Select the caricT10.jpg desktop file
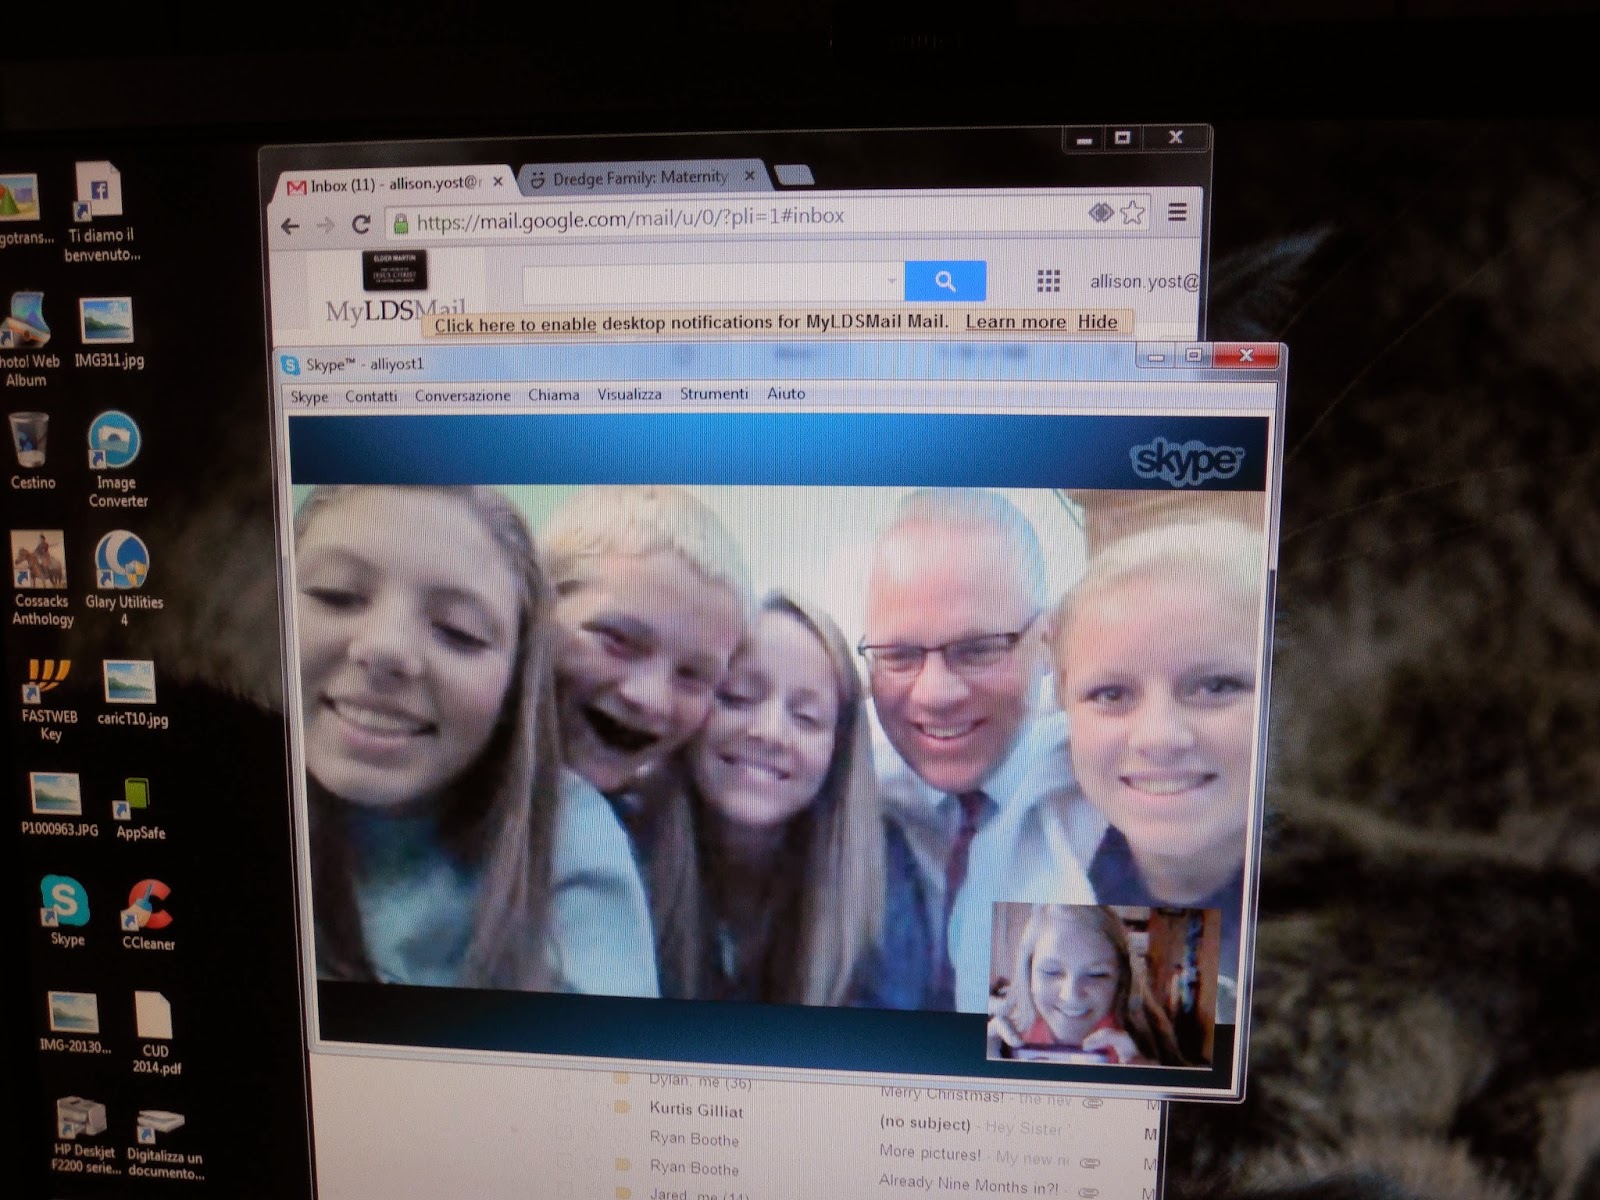 pyautogui.click(x=131, y=694)
